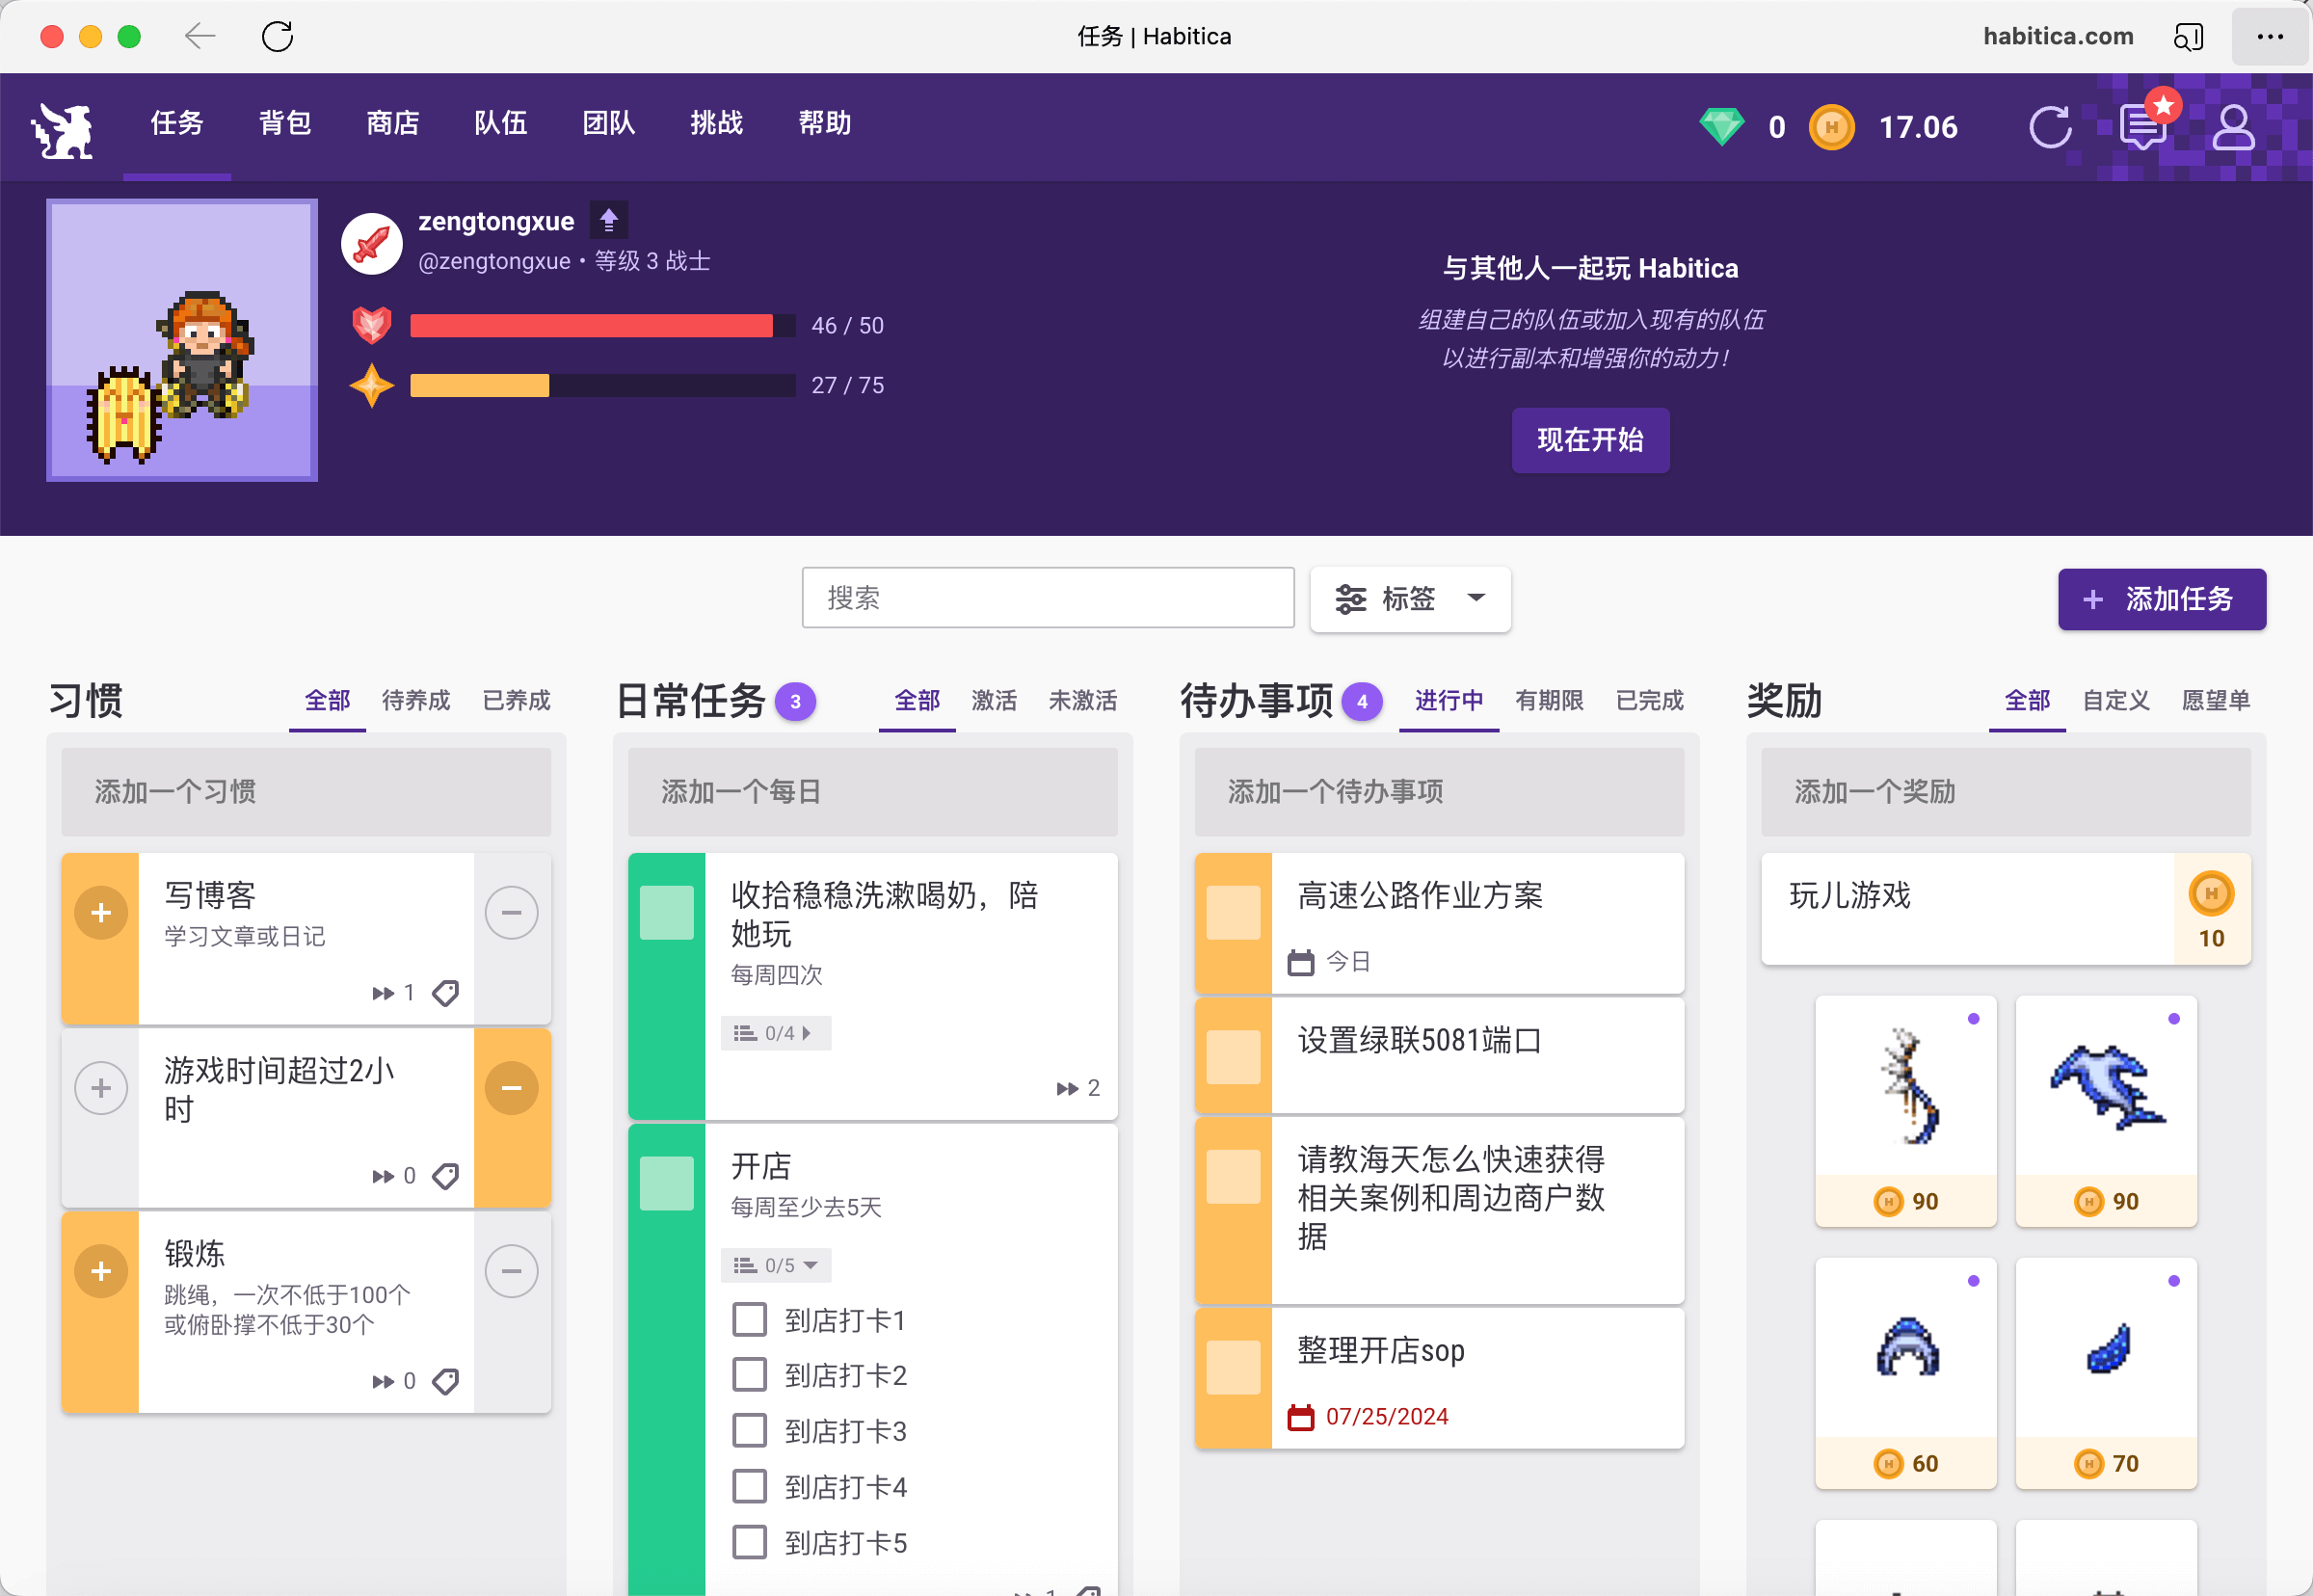This screenshot has height=1596, width=2313.
Task: Click the tag icon on 写博客
Action: (445, 993)
